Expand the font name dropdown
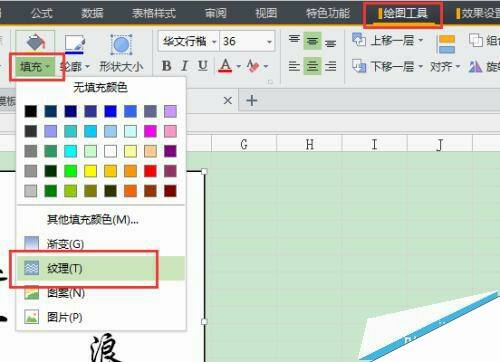Image resolution: width=500 pixels, height=362 pixels. click(x=214, y=42)
